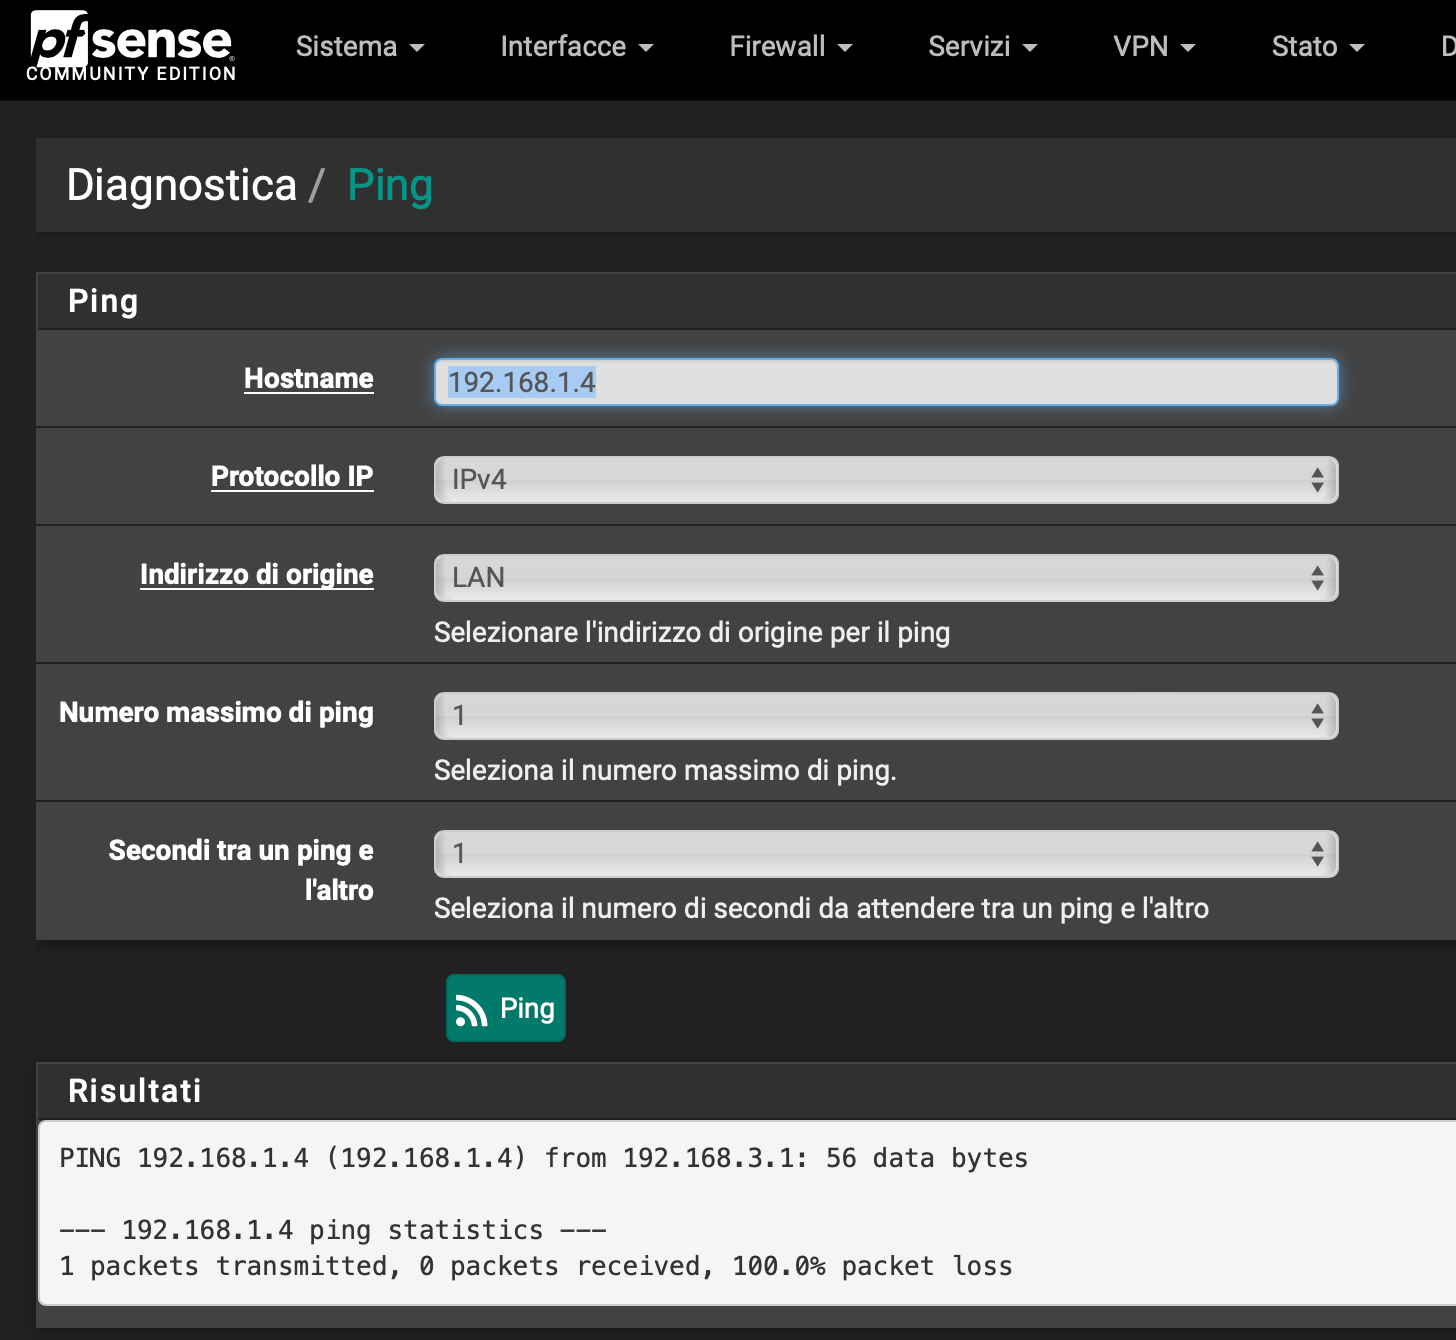
Task: Click the help text about seconds between pings
Action: tap(821, 909)
